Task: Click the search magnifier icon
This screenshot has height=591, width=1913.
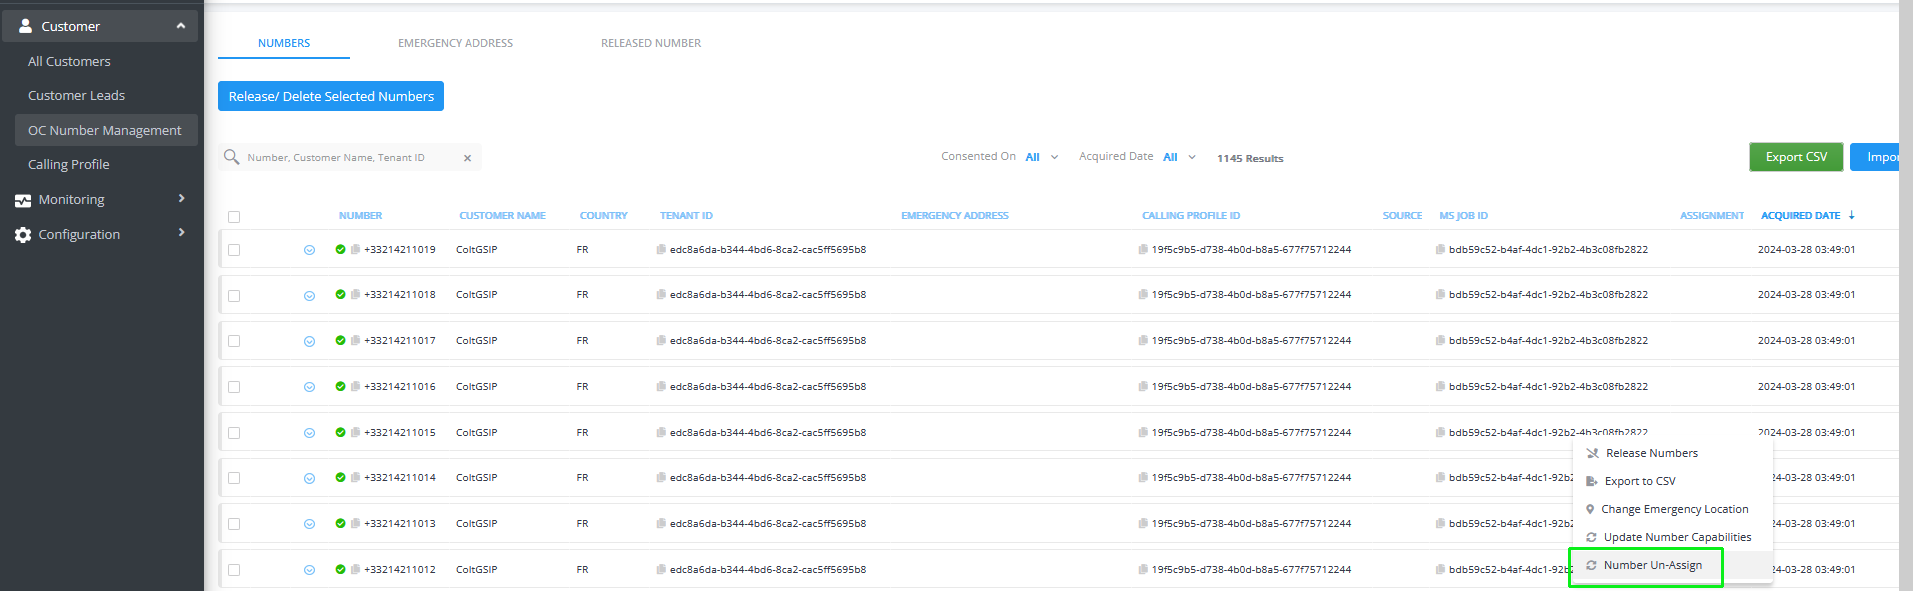Action: 232,157
